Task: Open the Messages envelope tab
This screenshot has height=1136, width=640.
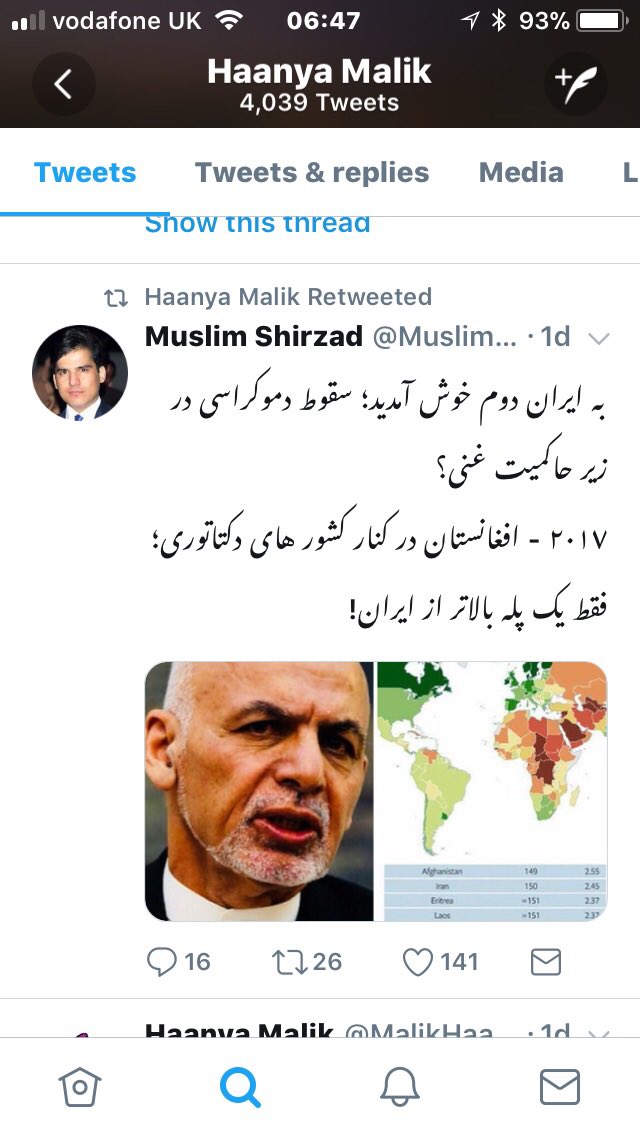Action: (560, 1087)
